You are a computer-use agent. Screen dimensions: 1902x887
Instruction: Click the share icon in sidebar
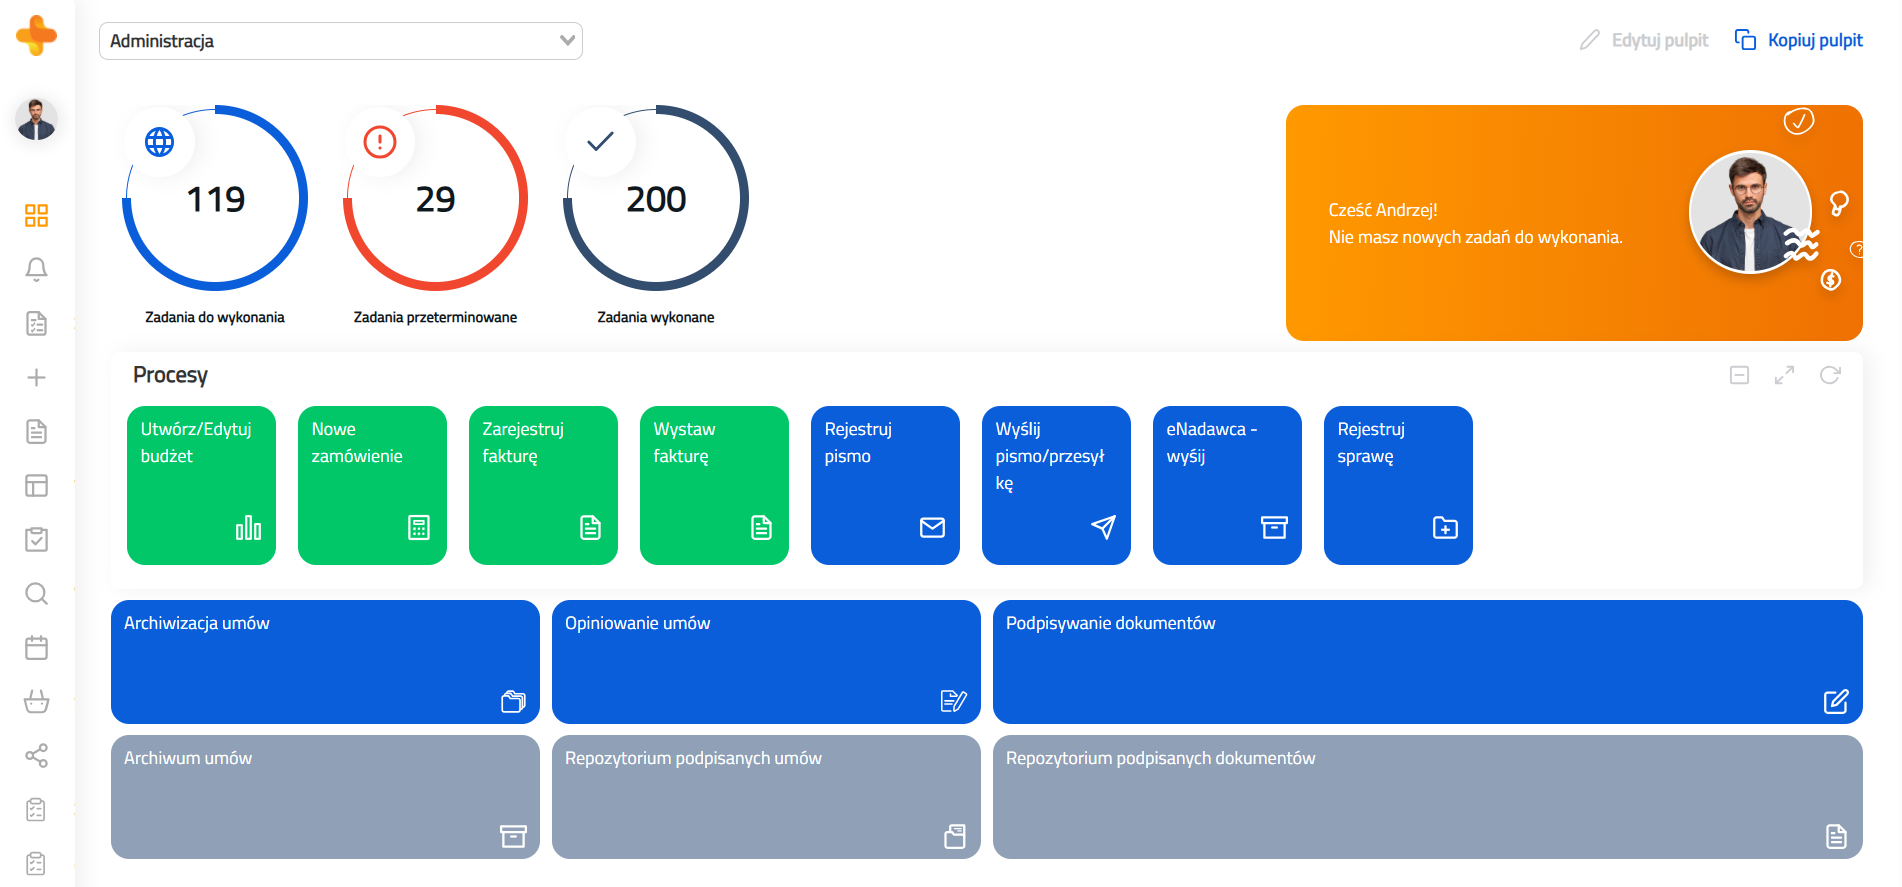(x=36, y=755)
